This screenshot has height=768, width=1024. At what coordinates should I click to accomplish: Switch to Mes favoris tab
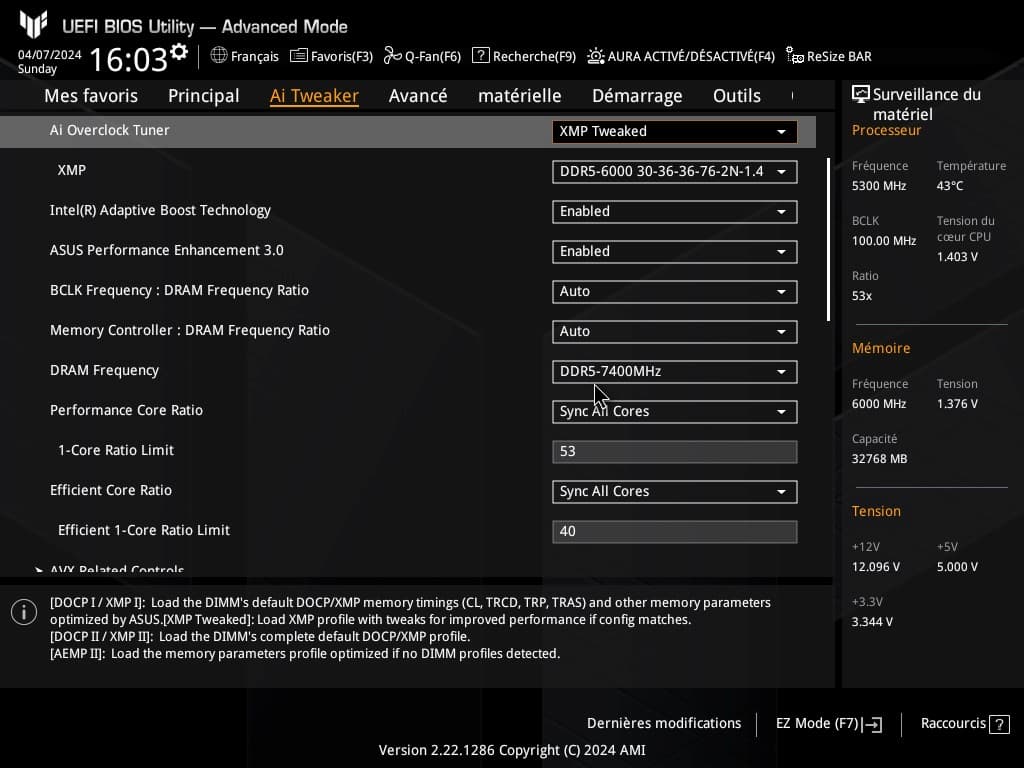click(x=91, y=96)
